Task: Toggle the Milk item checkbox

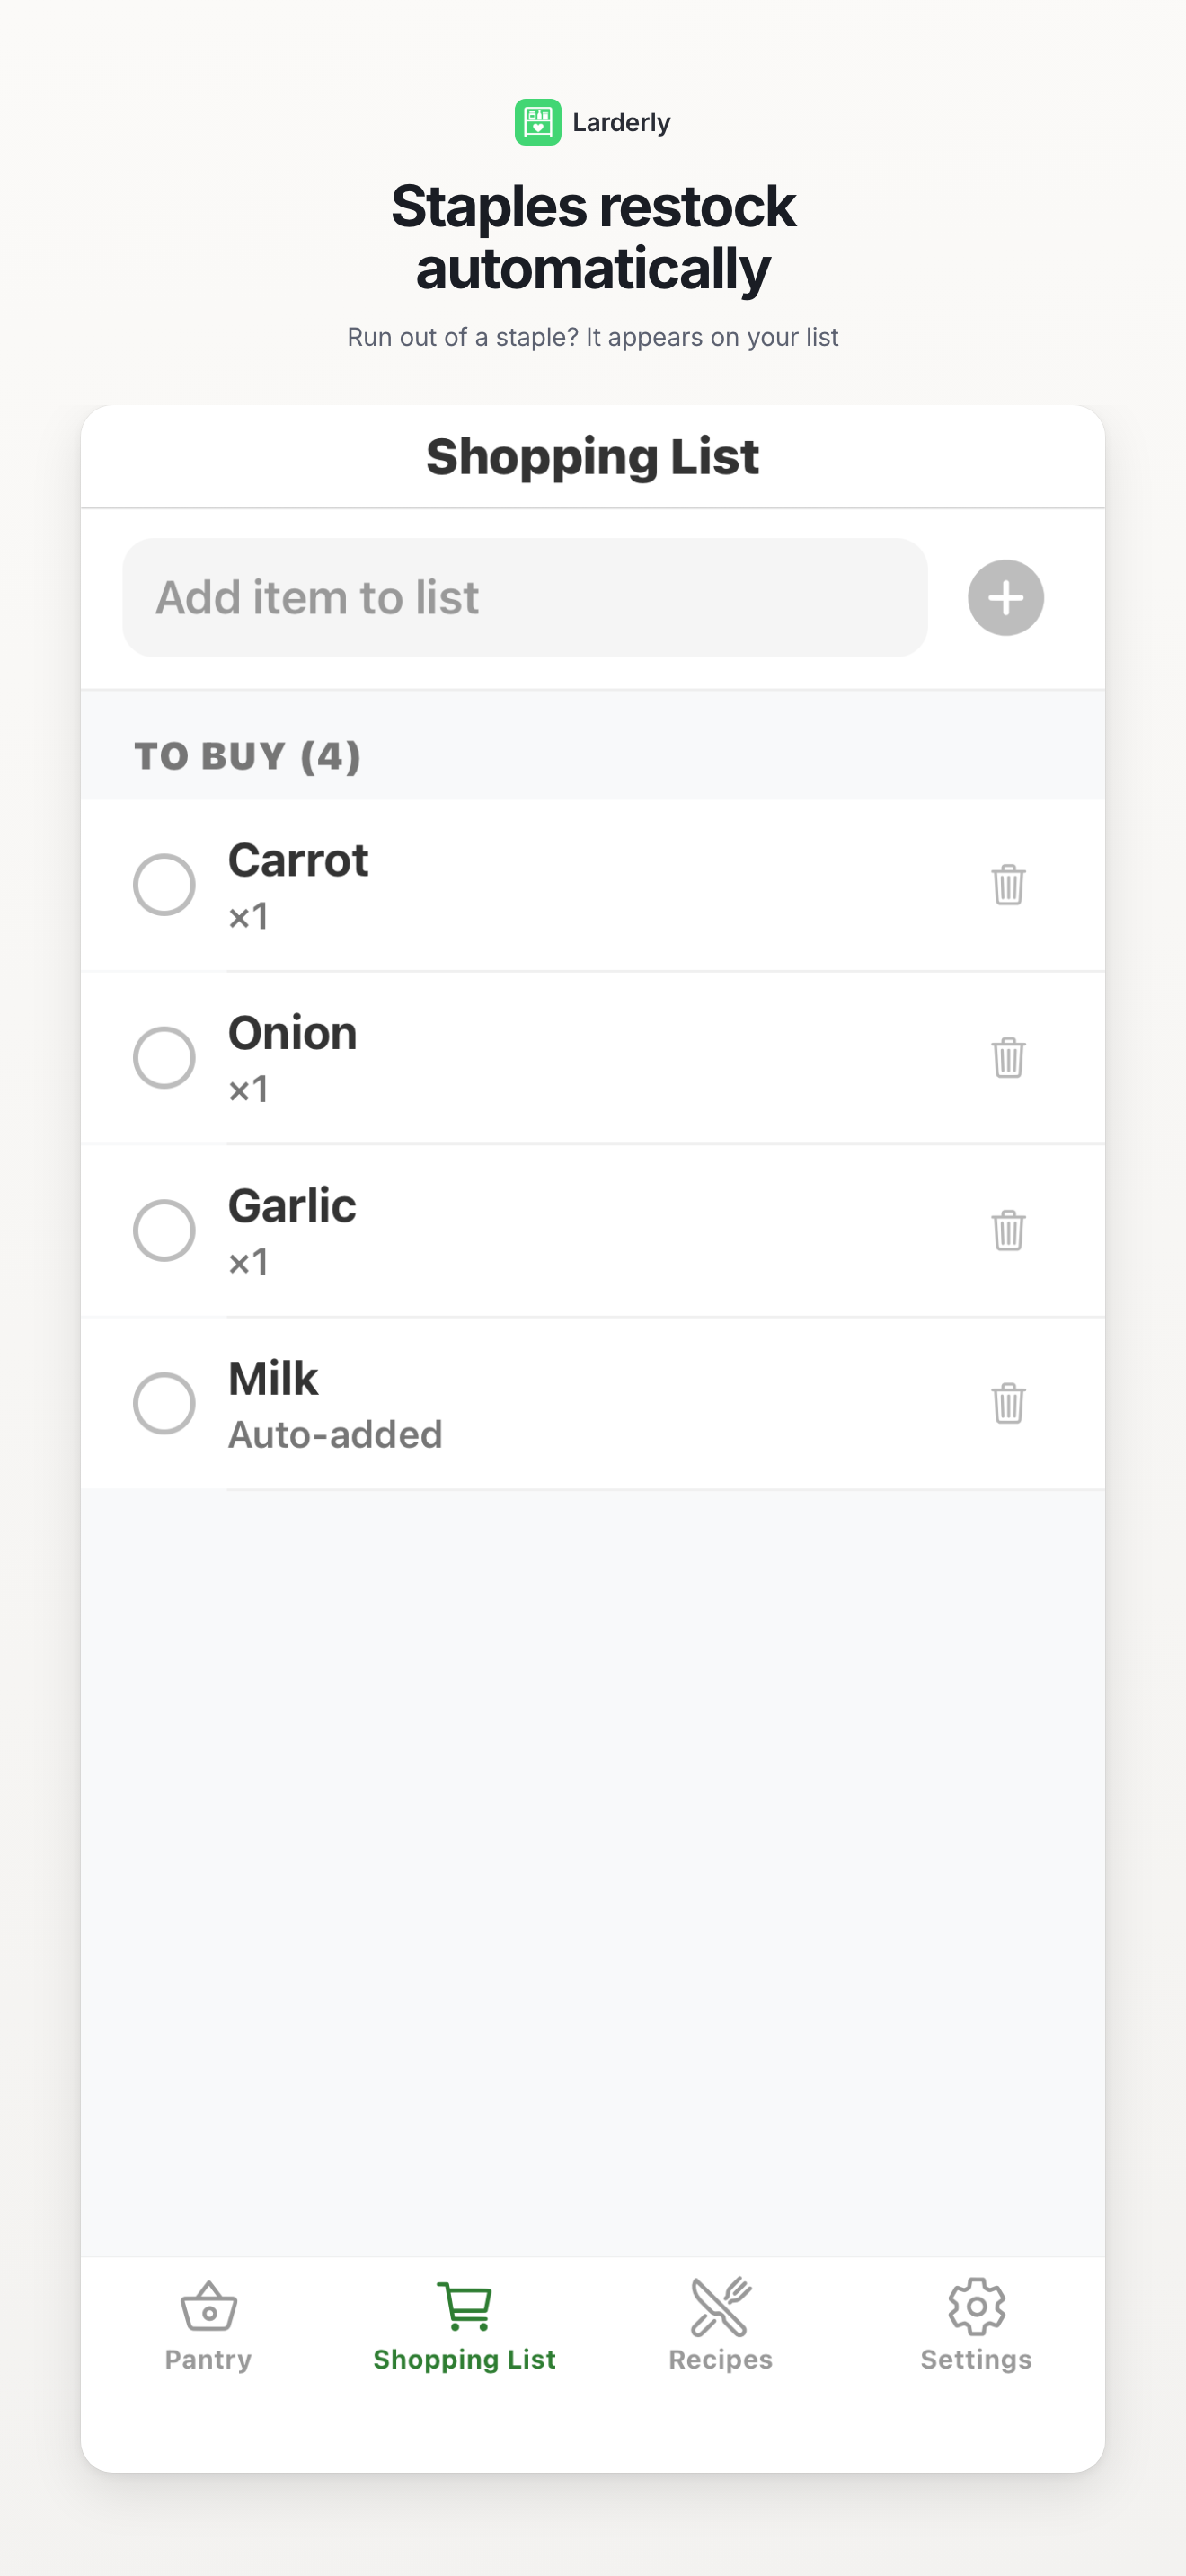Action: (x=164, y=1403)
